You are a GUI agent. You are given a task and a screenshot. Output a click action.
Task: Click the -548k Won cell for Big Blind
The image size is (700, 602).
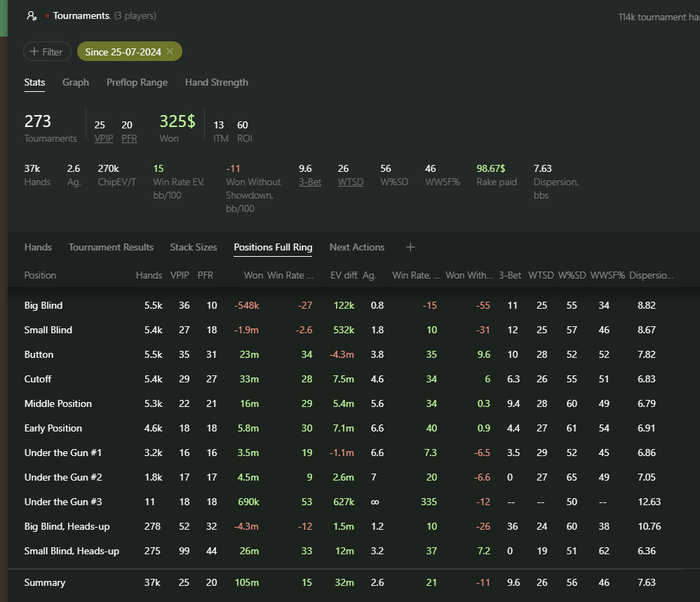247,305
